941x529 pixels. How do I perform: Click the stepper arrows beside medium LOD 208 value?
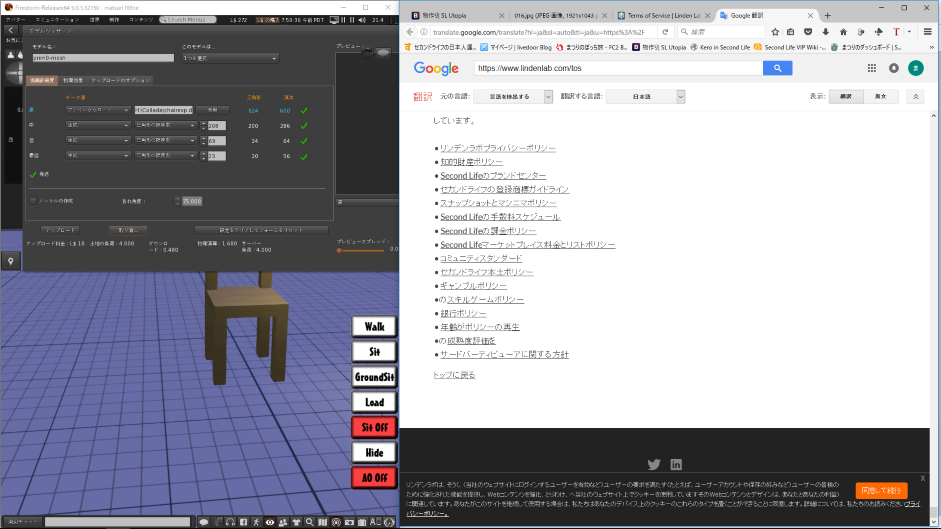pos(203,125)
